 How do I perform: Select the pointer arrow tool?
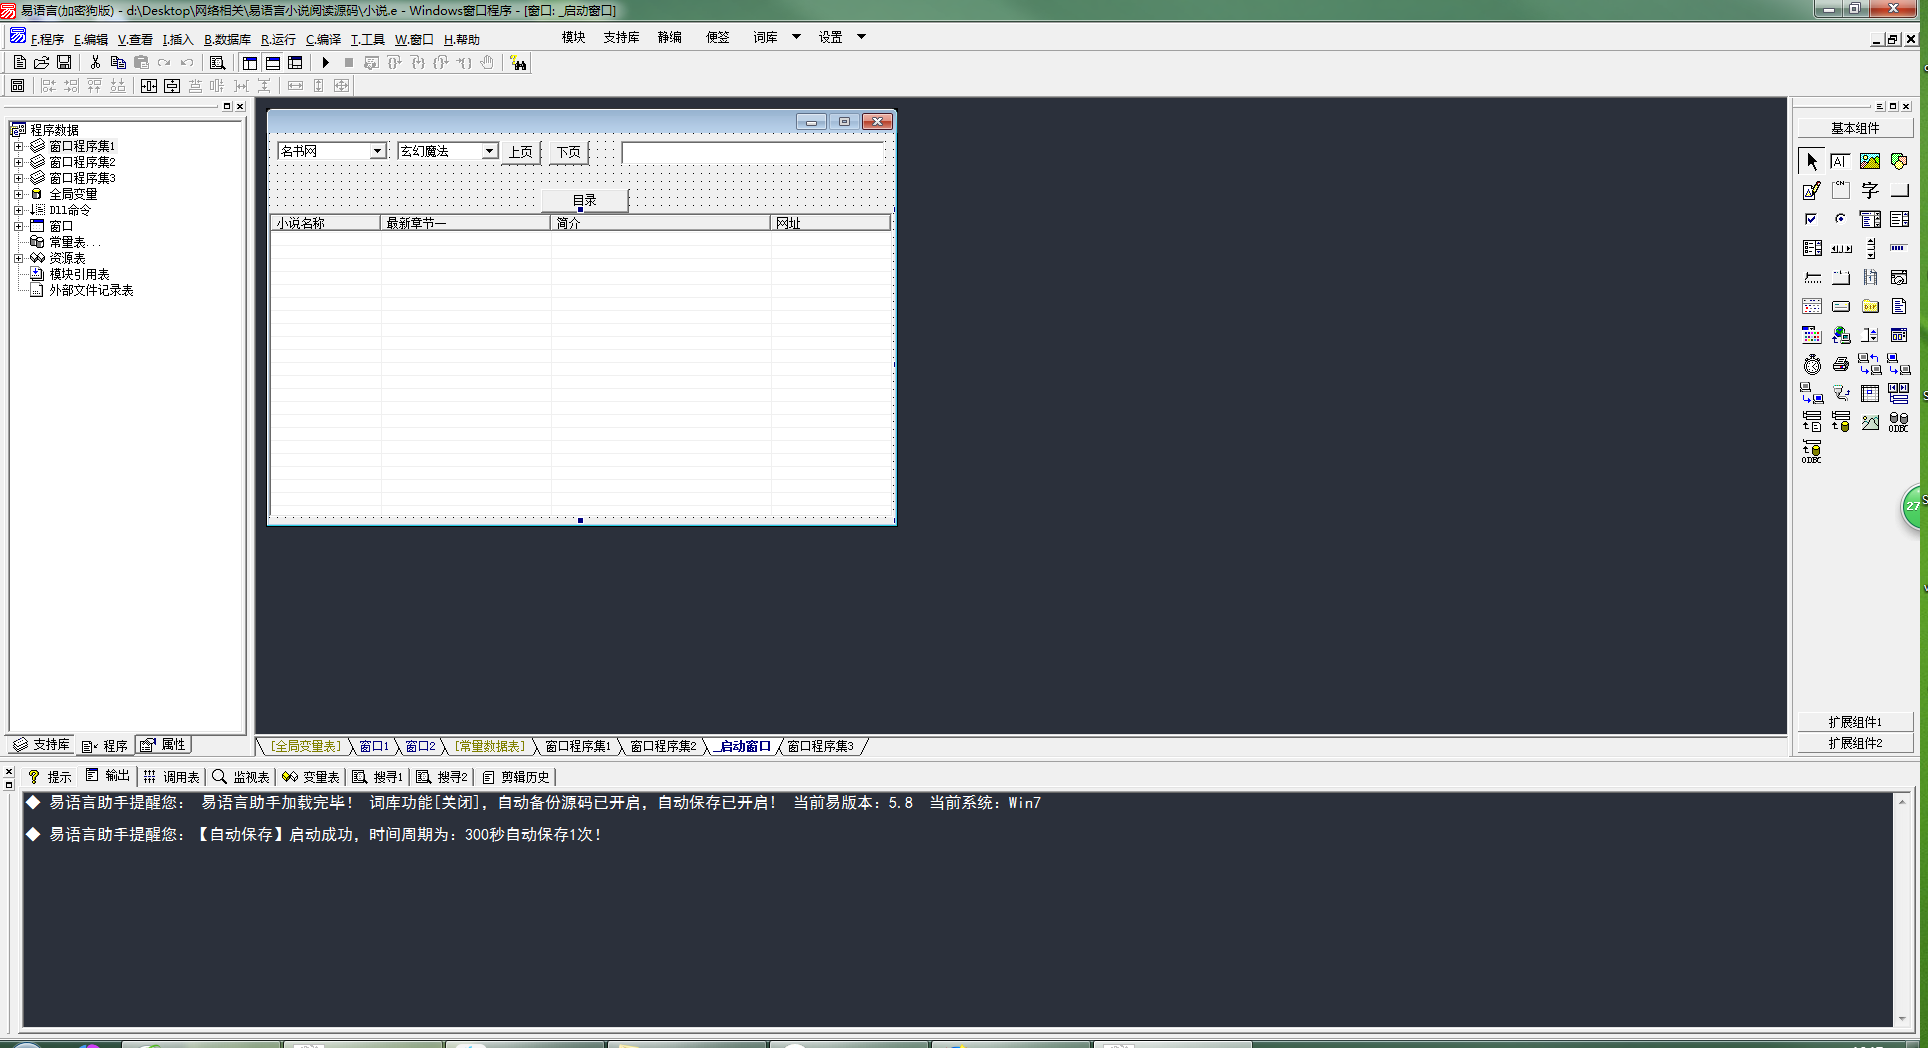click(1812, 161)
